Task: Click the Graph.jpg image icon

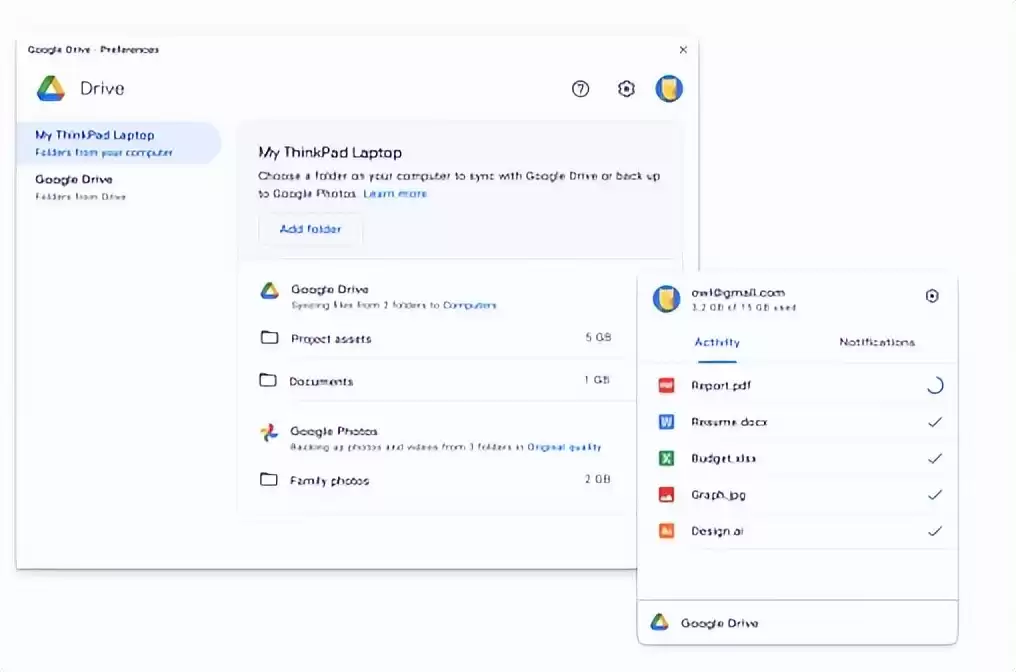Action: tap(667, 495)
